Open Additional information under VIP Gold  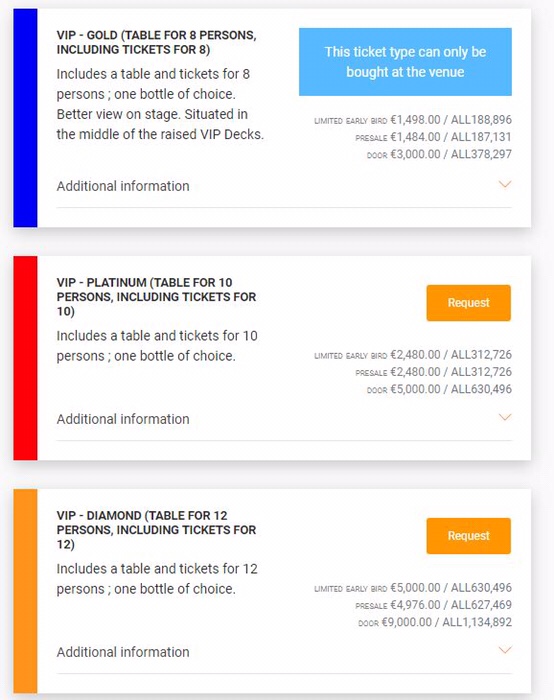pos(123,186)
